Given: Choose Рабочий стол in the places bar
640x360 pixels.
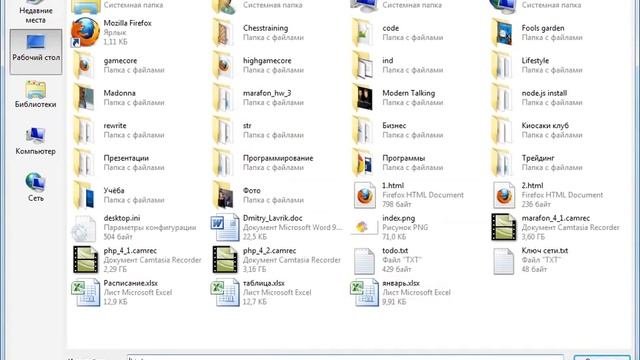Looking at the screenshot, I should click(x=36, y=51).
